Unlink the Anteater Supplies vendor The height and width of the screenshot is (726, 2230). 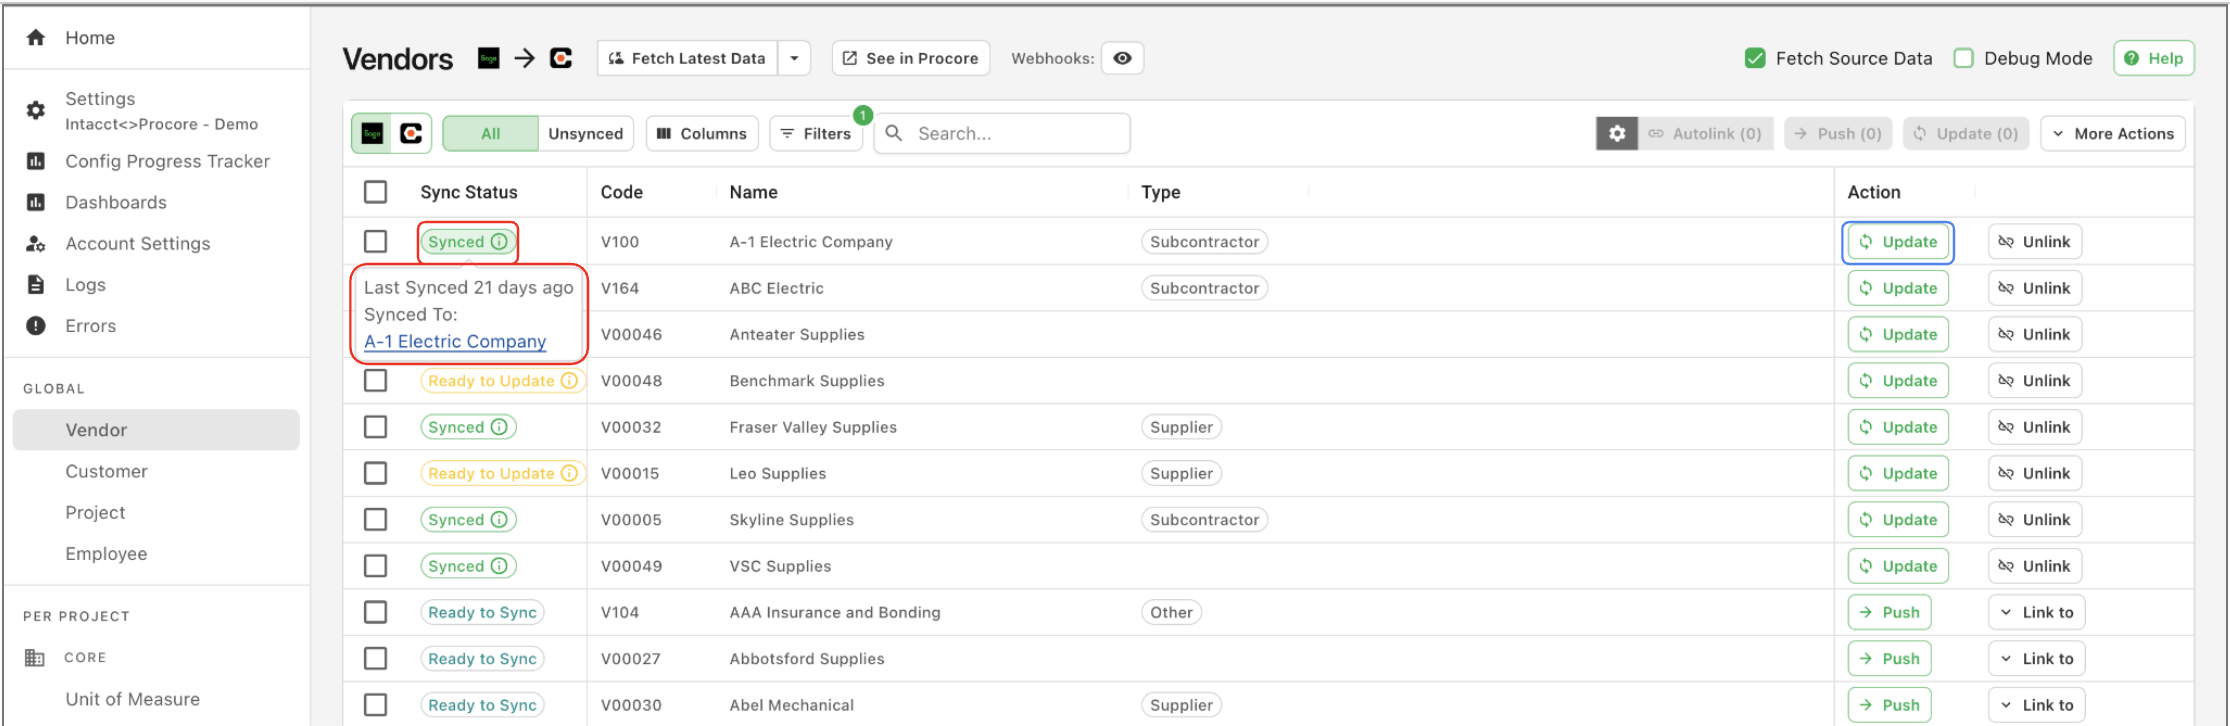[x=2035, y=334]
